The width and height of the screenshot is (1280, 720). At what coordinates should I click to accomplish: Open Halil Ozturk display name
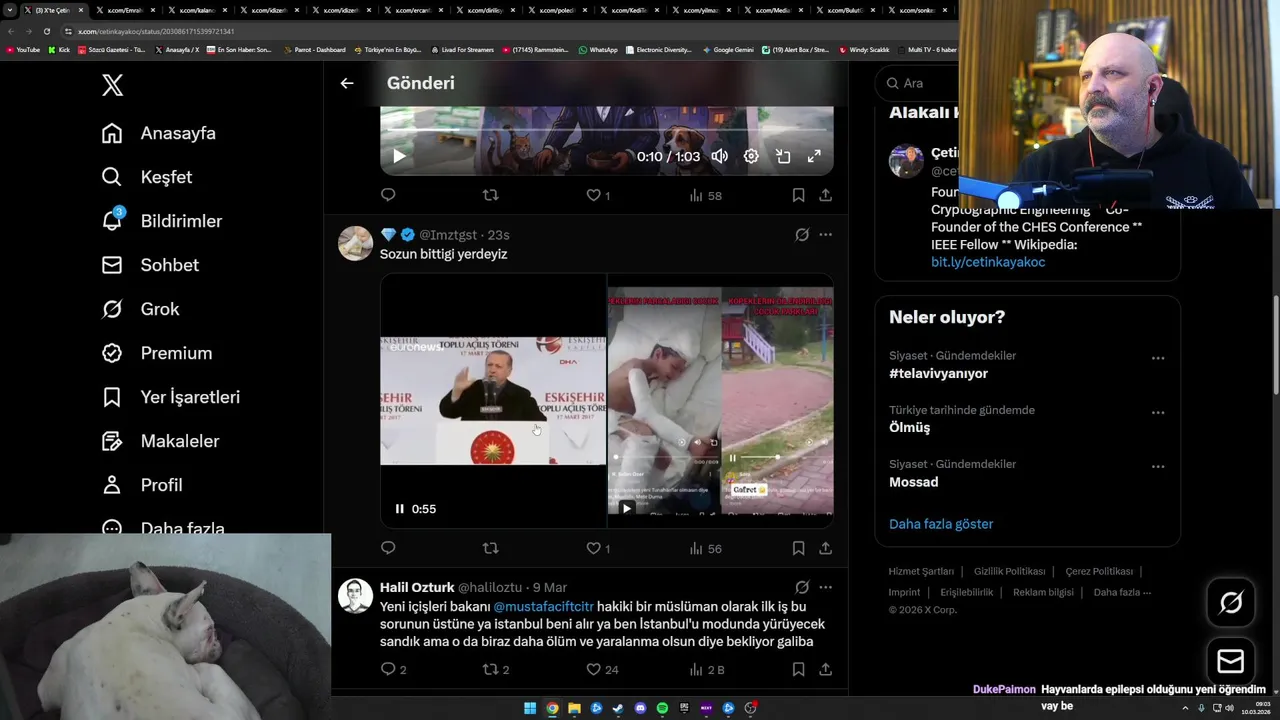(x=417, y=587)
